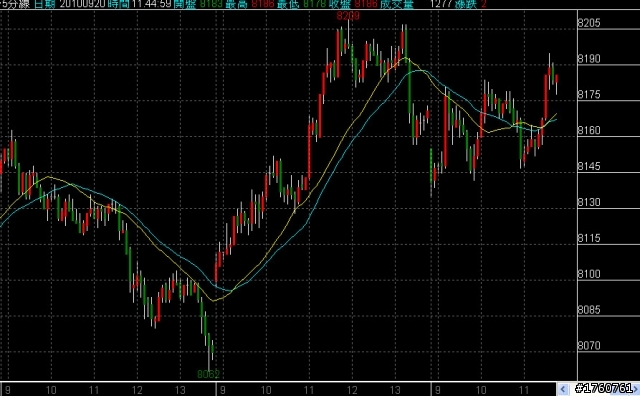Click the 8115 price axis label
The height and width of the screenshot is (396, 640).
(x=589, y=238)
